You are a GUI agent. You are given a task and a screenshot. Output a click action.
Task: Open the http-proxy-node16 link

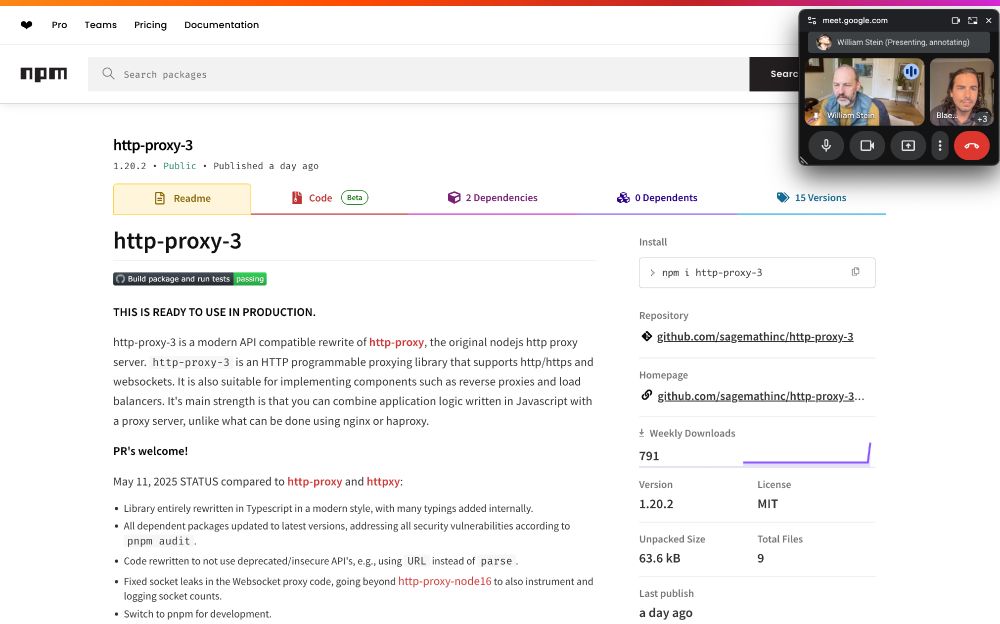coord(445,581)
